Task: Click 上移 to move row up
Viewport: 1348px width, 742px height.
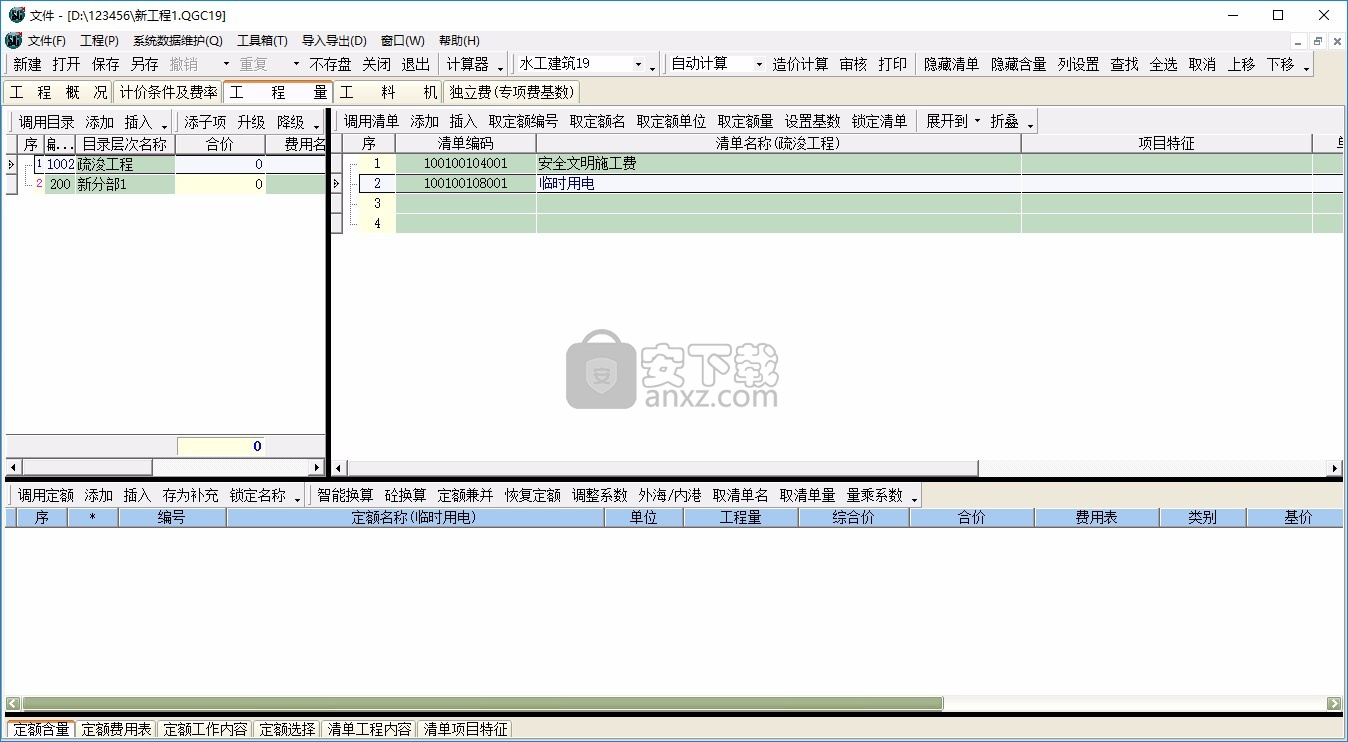Action: pyautogui.click(x=1241, y=64)
